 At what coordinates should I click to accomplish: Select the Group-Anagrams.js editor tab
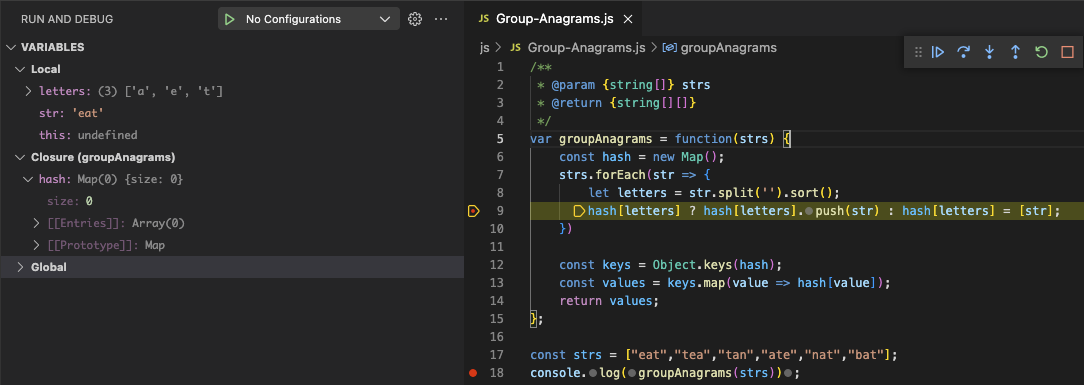click(553, 19)
